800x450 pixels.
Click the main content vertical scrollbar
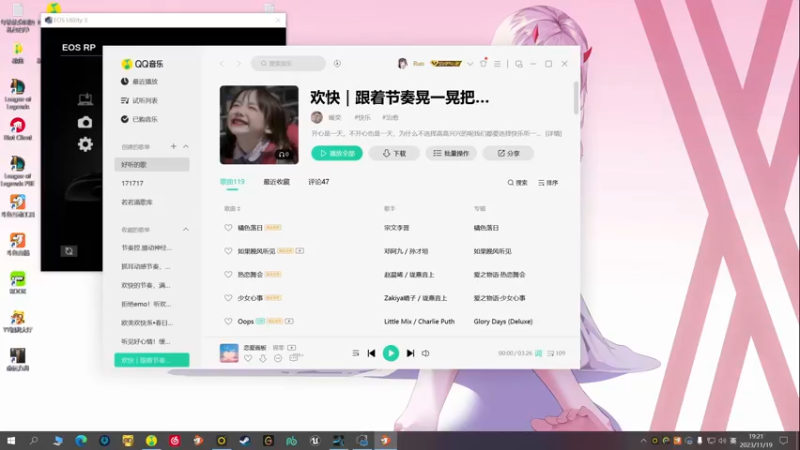[576, 97]
